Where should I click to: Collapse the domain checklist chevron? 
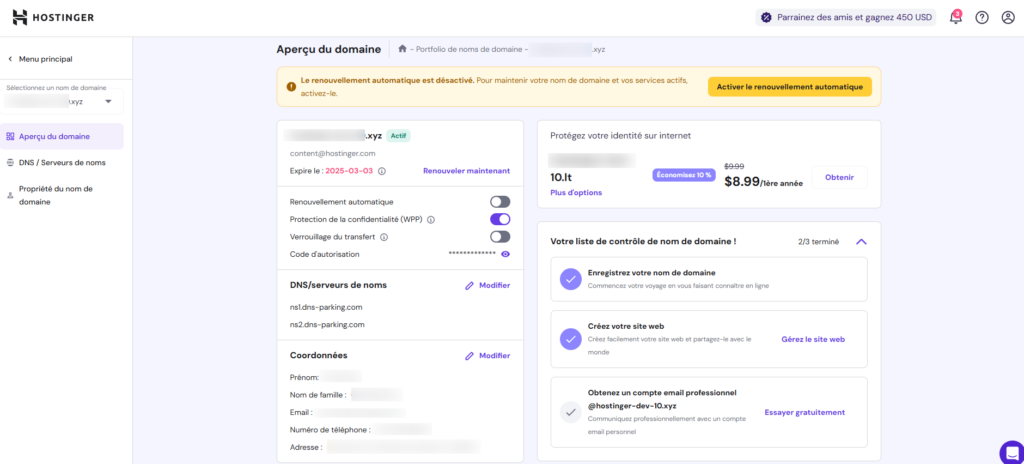coord(861,242)
